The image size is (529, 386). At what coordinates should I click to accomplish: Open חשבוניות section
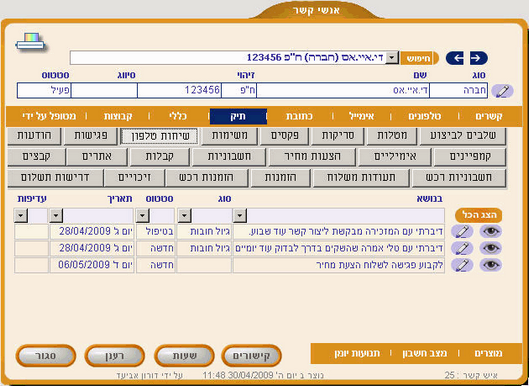[229, 157]
